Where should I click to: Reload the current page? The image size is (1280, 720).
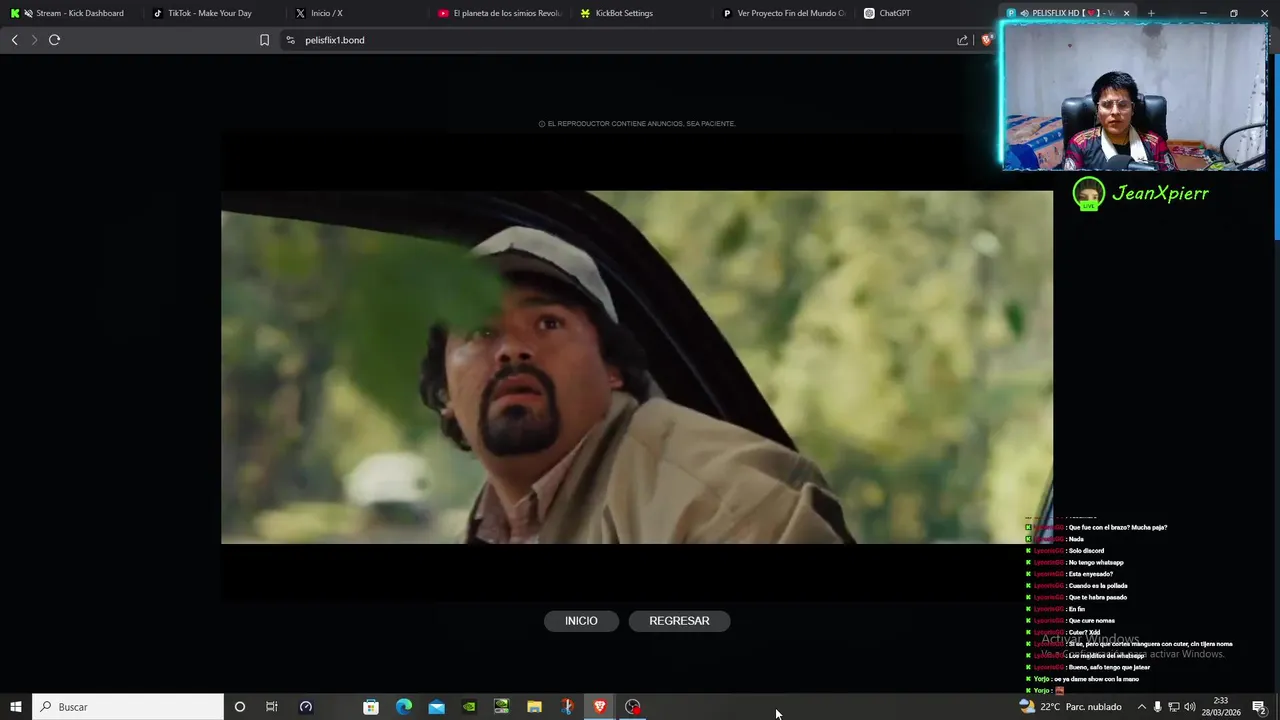[x=54, y=40]
